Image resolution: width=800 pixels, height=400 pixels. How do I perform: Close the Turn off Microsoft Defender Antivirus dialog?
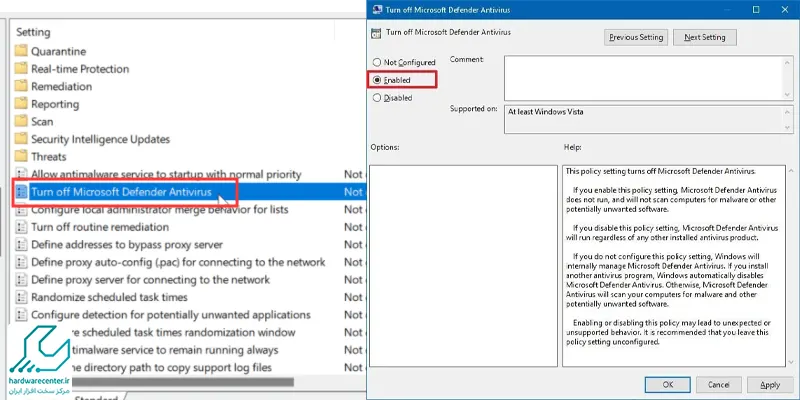785,9
